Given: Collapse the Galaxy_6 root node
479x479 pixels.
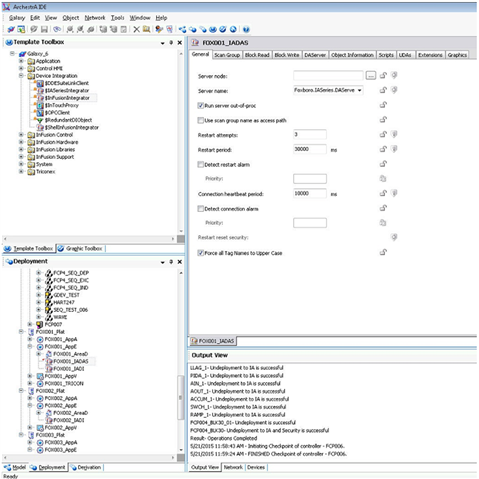Looking at the screenshot, I should tap(12, 53).
